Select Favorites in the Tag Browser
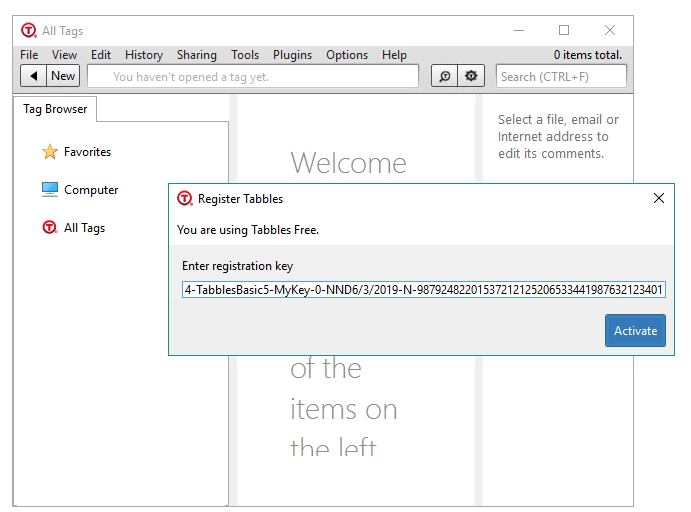Viewport: 691px width, 512px height. tap(87, 152)
